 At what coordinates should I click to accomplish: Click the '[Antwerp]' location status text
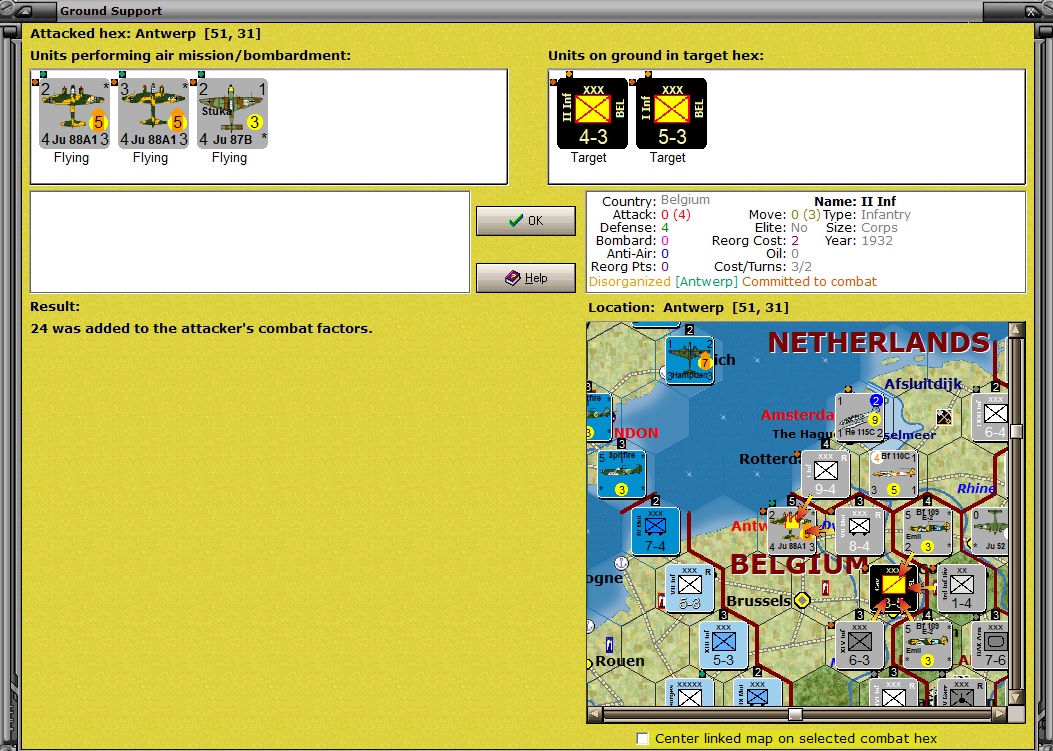[x=706, y=281]
